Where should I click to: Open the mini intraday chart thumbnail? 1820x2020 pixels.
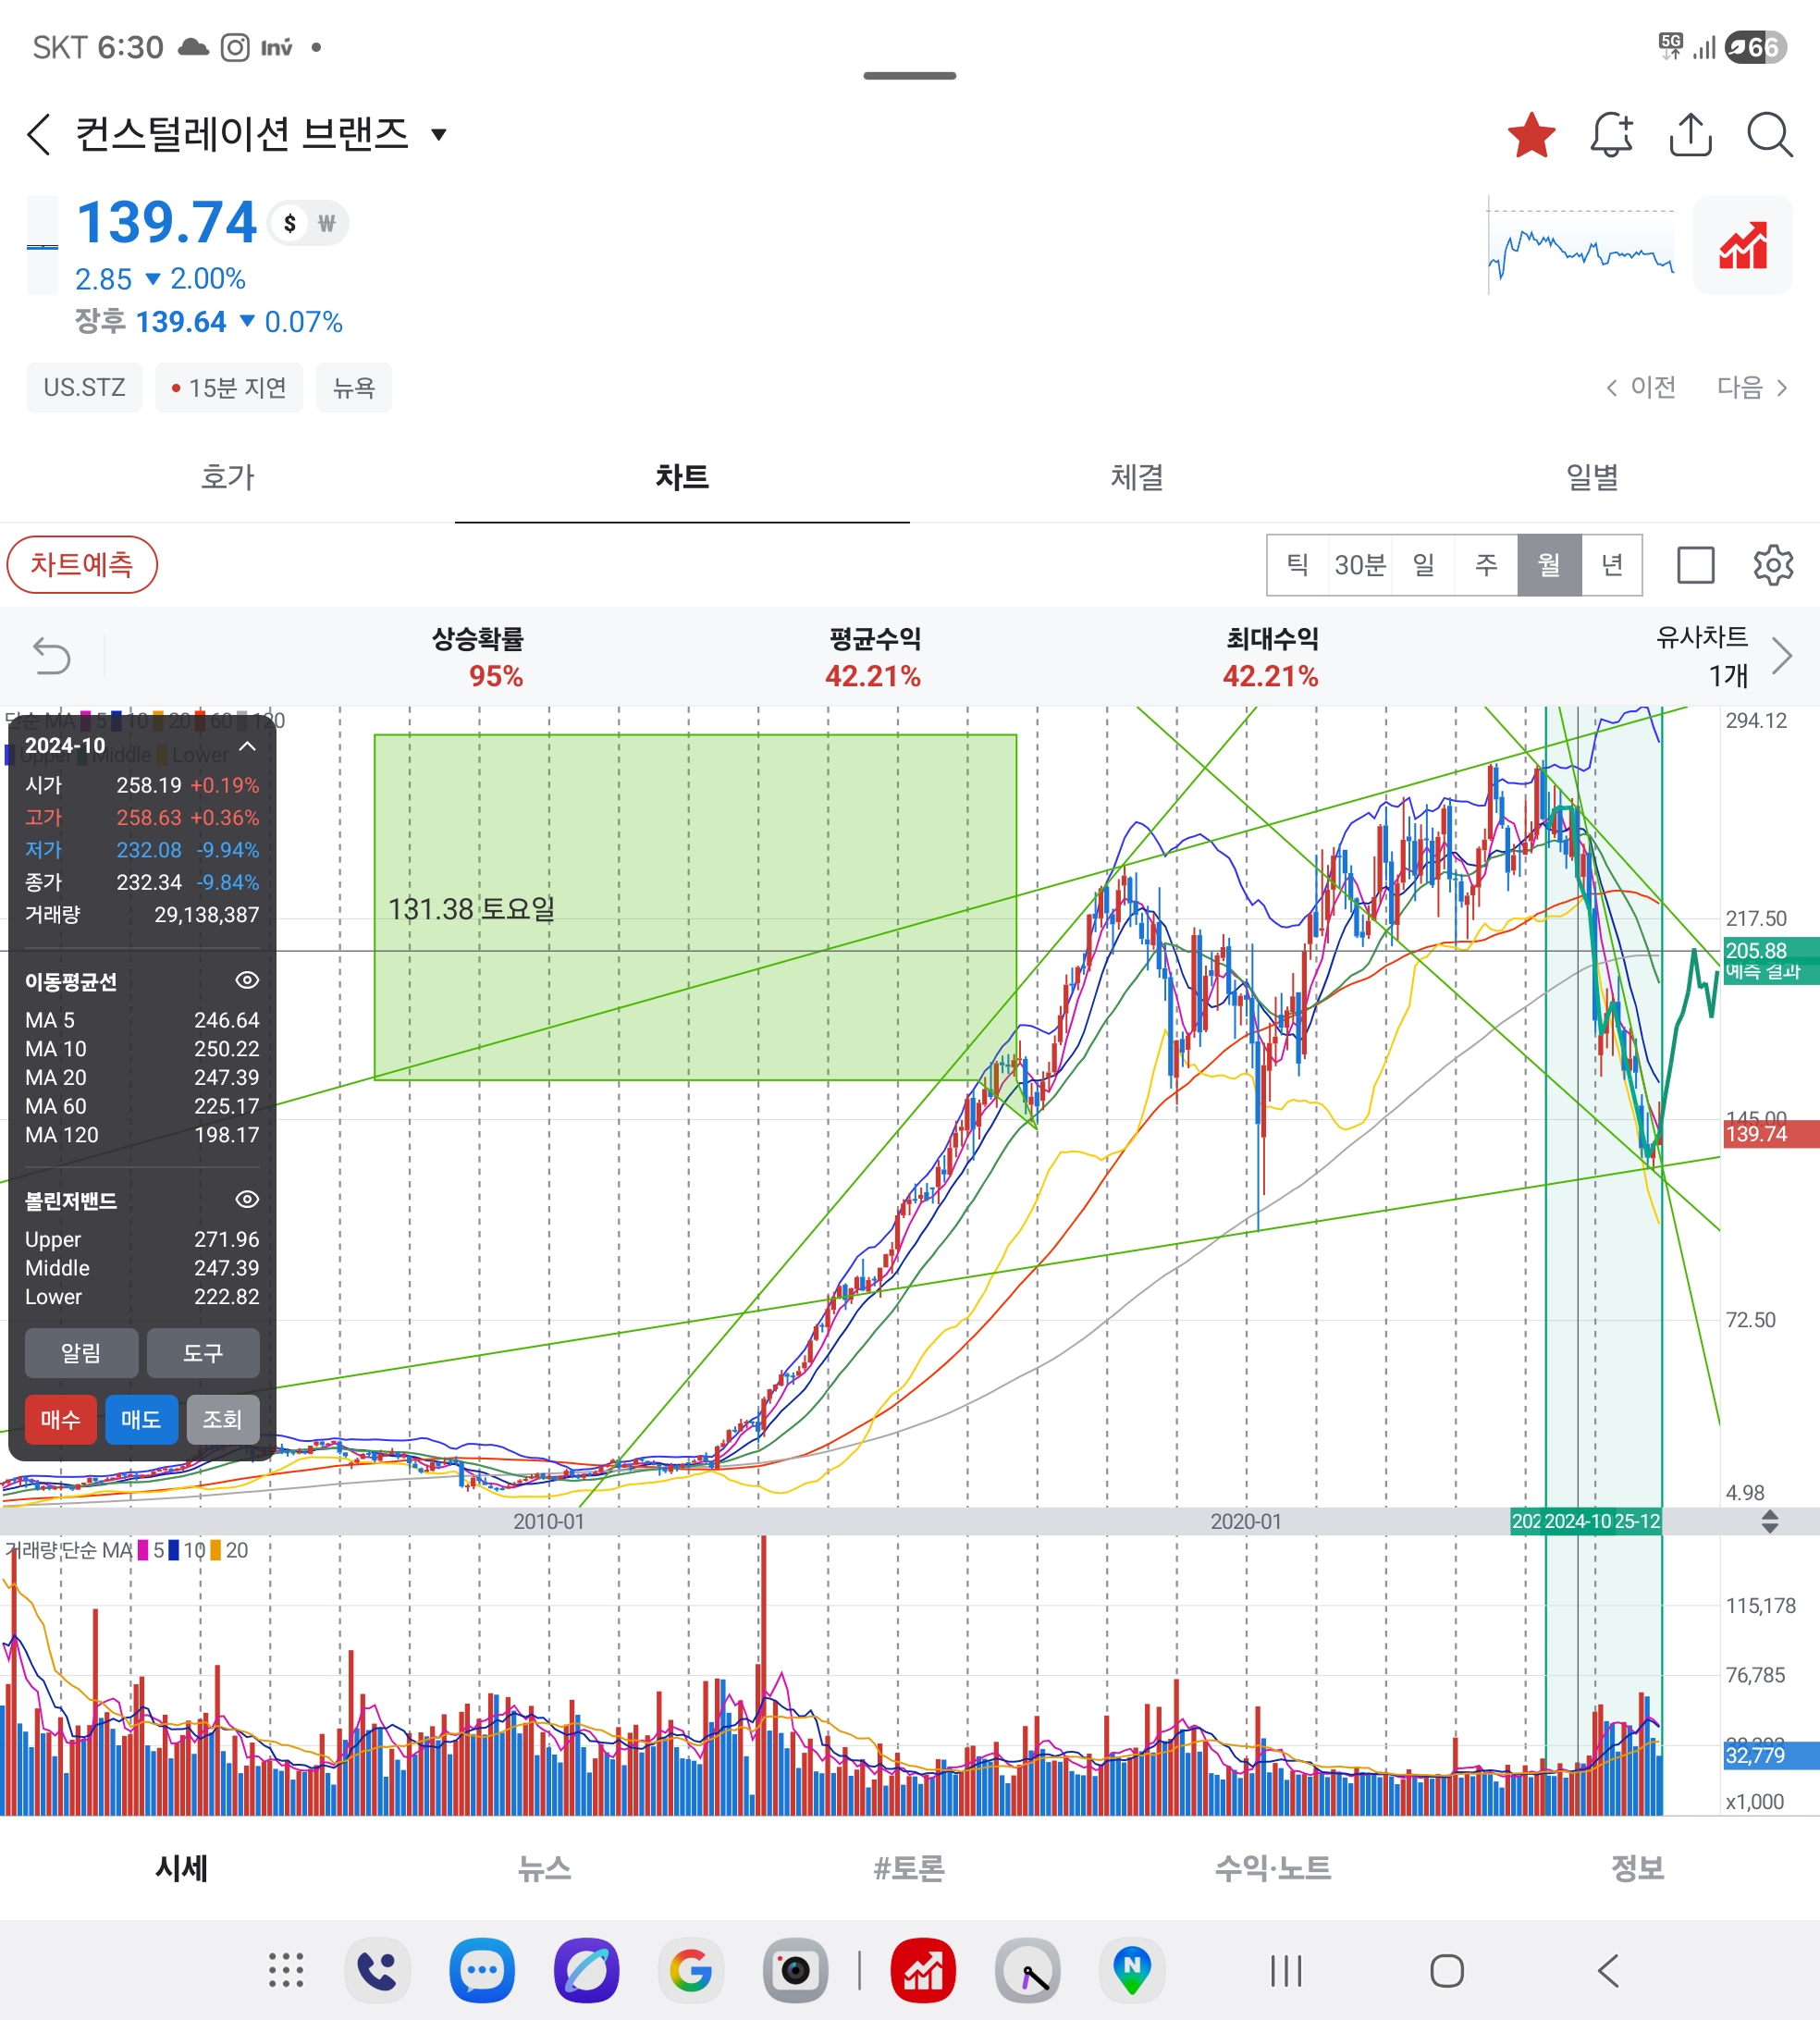1580,246
